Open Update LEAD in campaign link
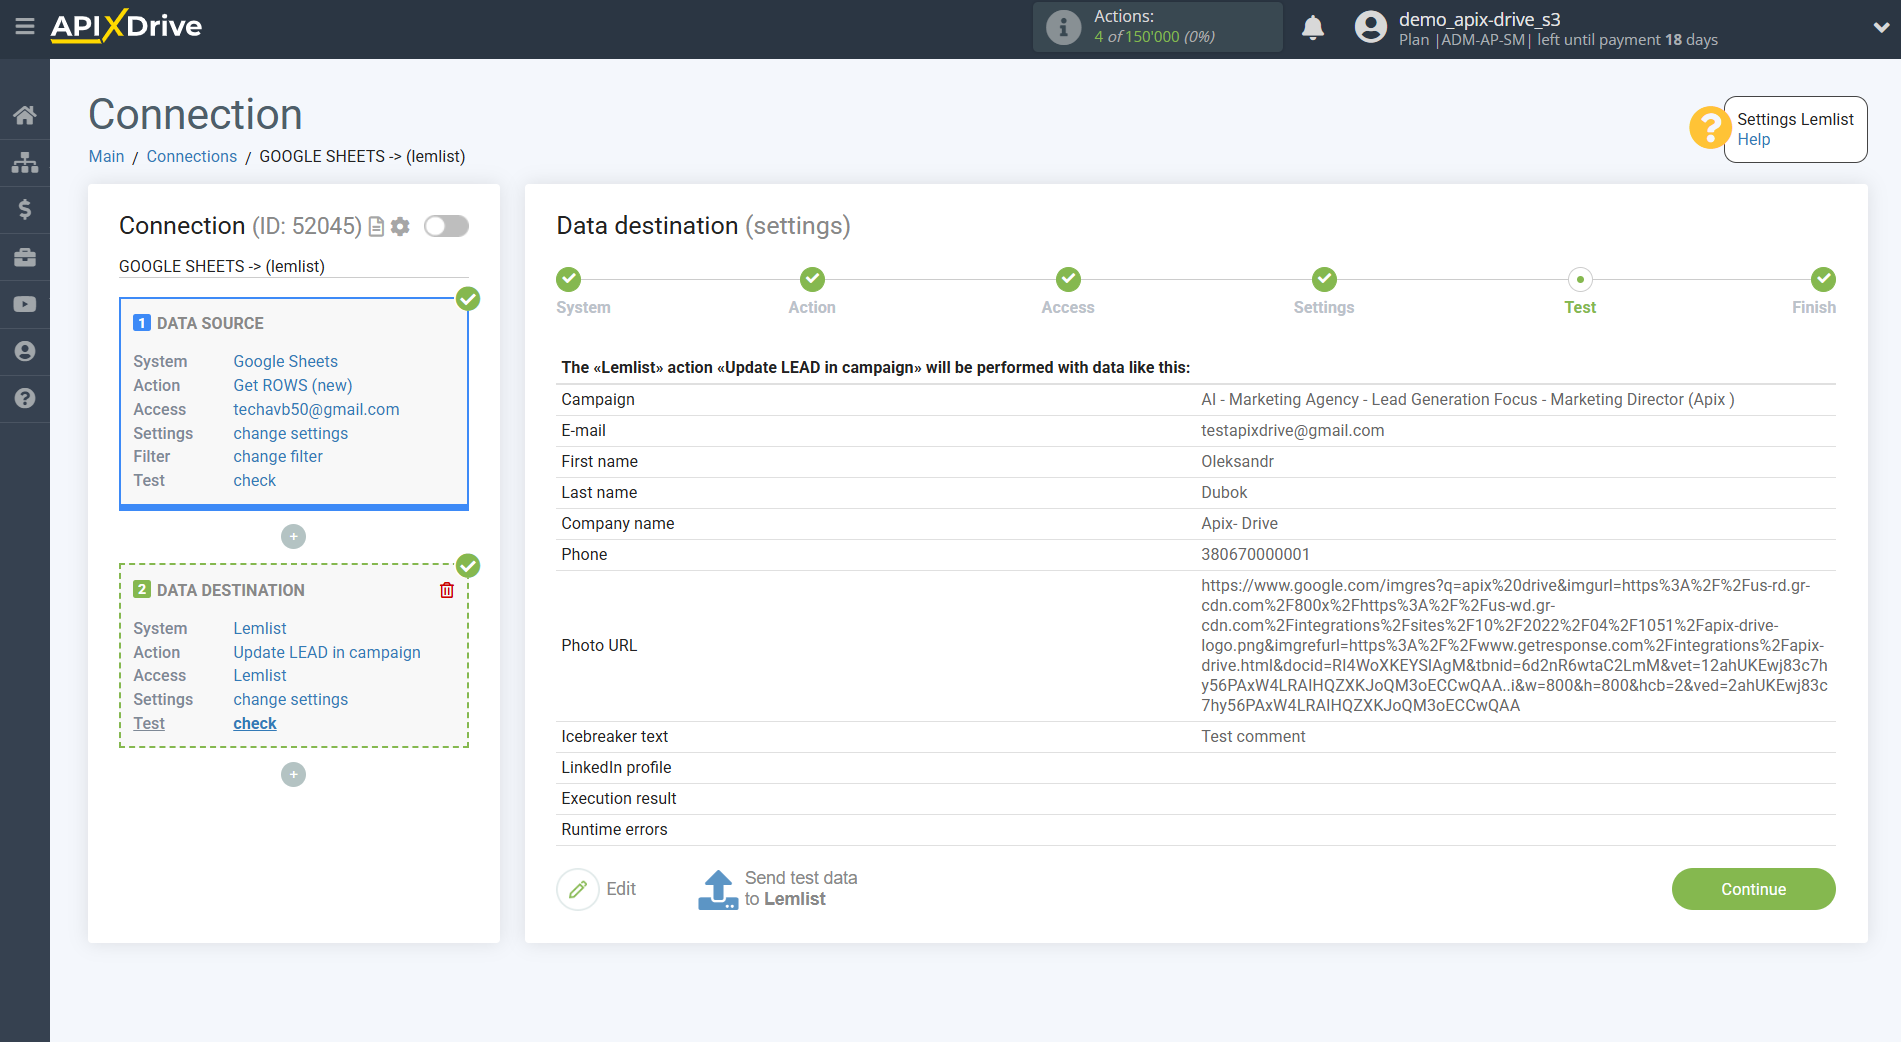The height and width of the screenshot is (1042, 1901). [327, 652]
